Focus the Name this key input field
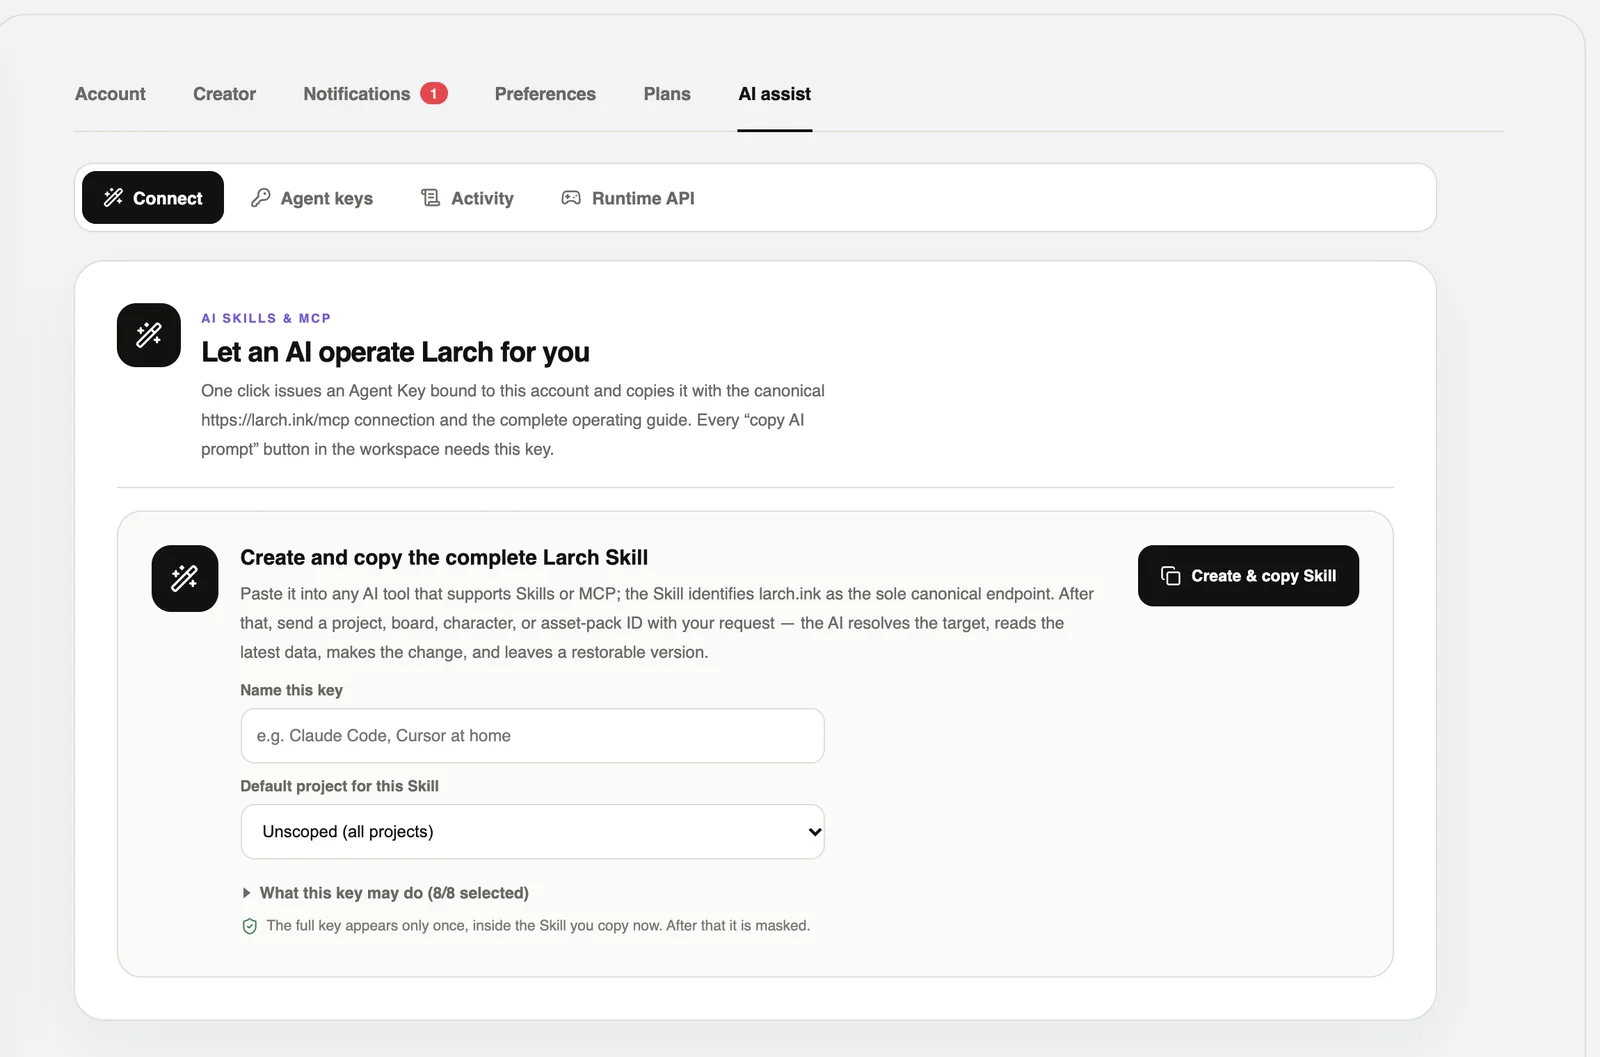Viewport: 1600px width, 1057px height. 533,736
